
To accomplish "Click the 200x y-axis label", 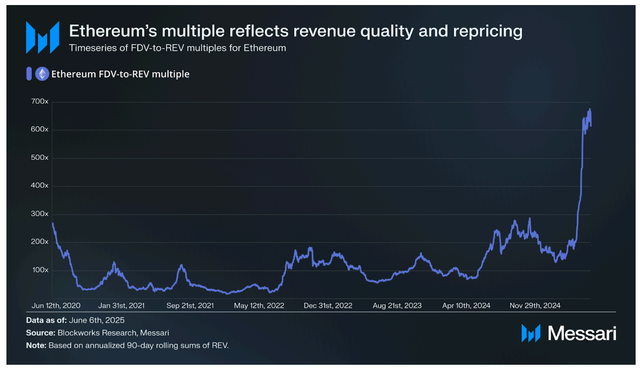I will pyautogui.click(x=39, y=242).
